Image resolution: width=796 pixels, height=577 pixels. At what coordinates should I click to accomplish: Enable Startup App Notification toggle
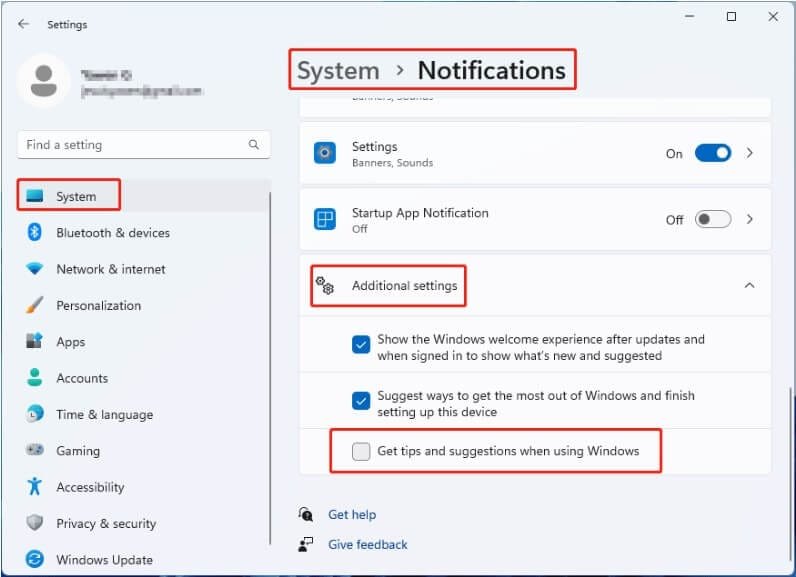[x=713, y=220]
